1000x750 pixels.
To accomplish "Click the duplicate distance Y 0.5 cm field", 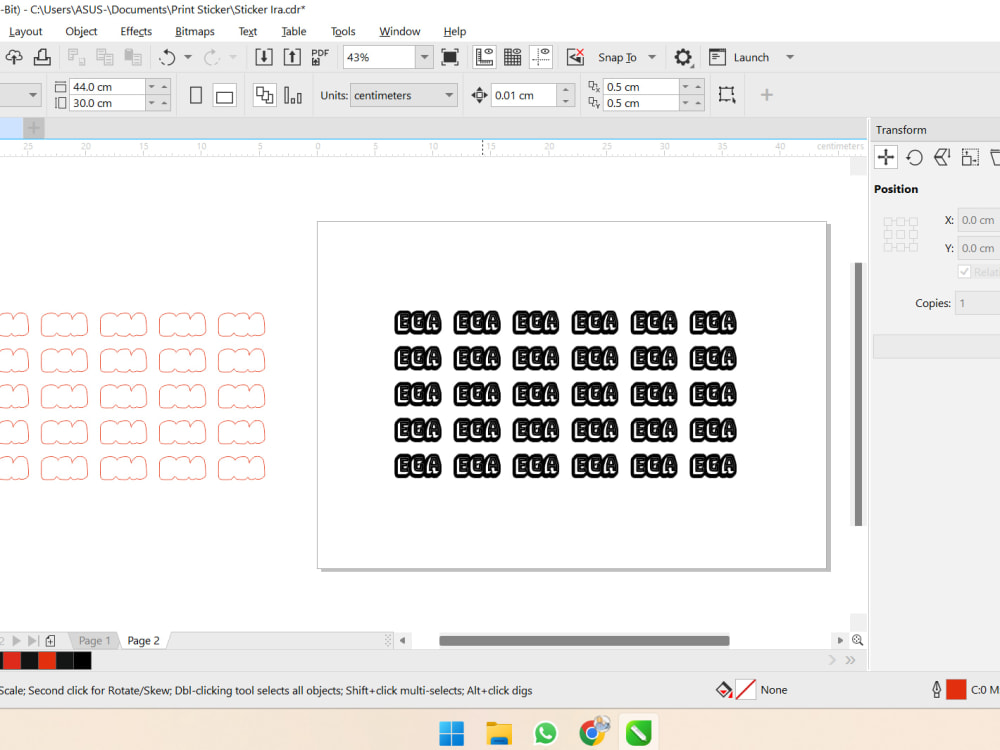I will 640,103.
